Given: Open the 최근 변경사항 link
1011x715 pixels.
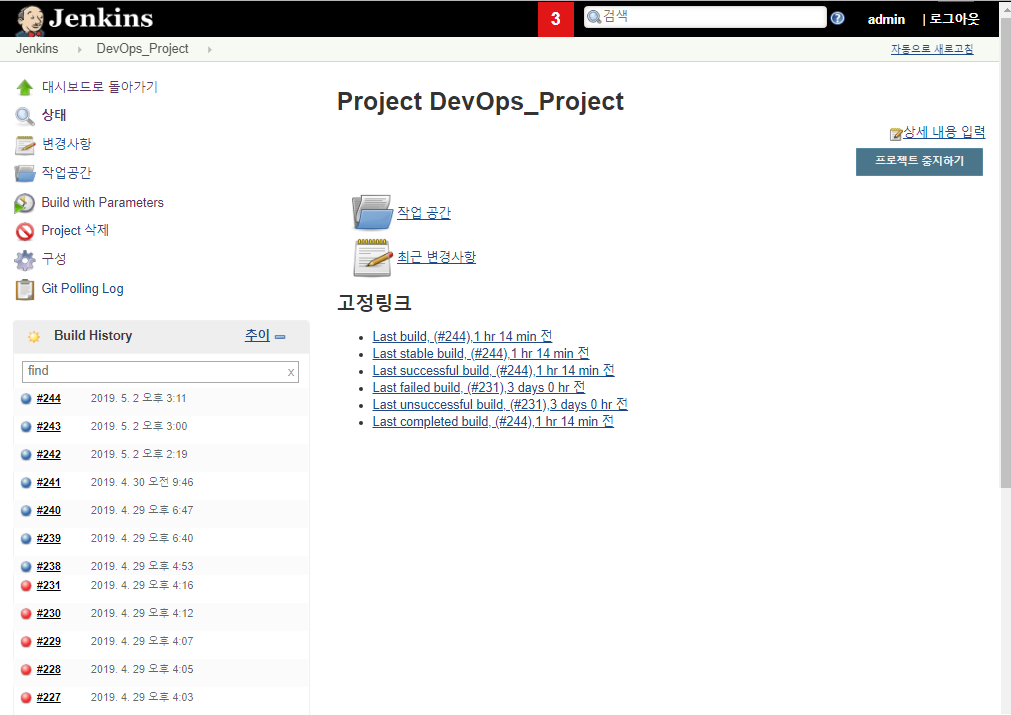Looking at the screenshot, I should click(436, 257).
